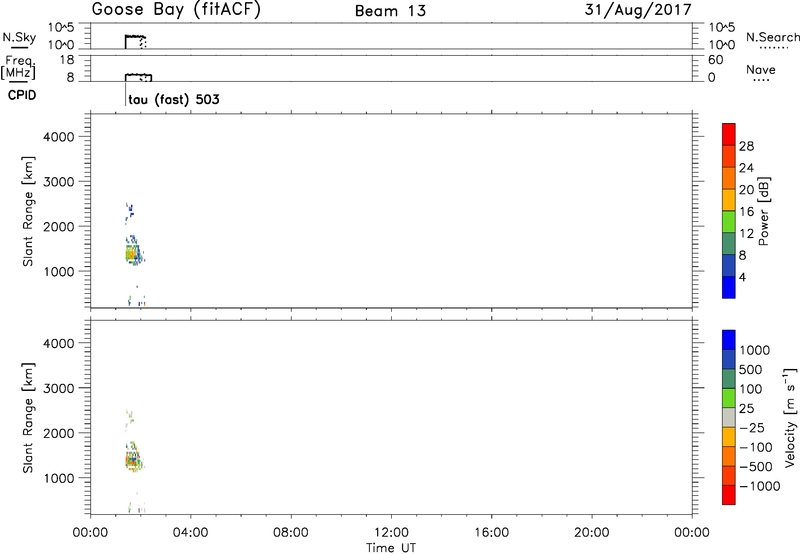Click the '16:00' time axis label
Viewport: 800px width, 554px height.
click(491, 533)
